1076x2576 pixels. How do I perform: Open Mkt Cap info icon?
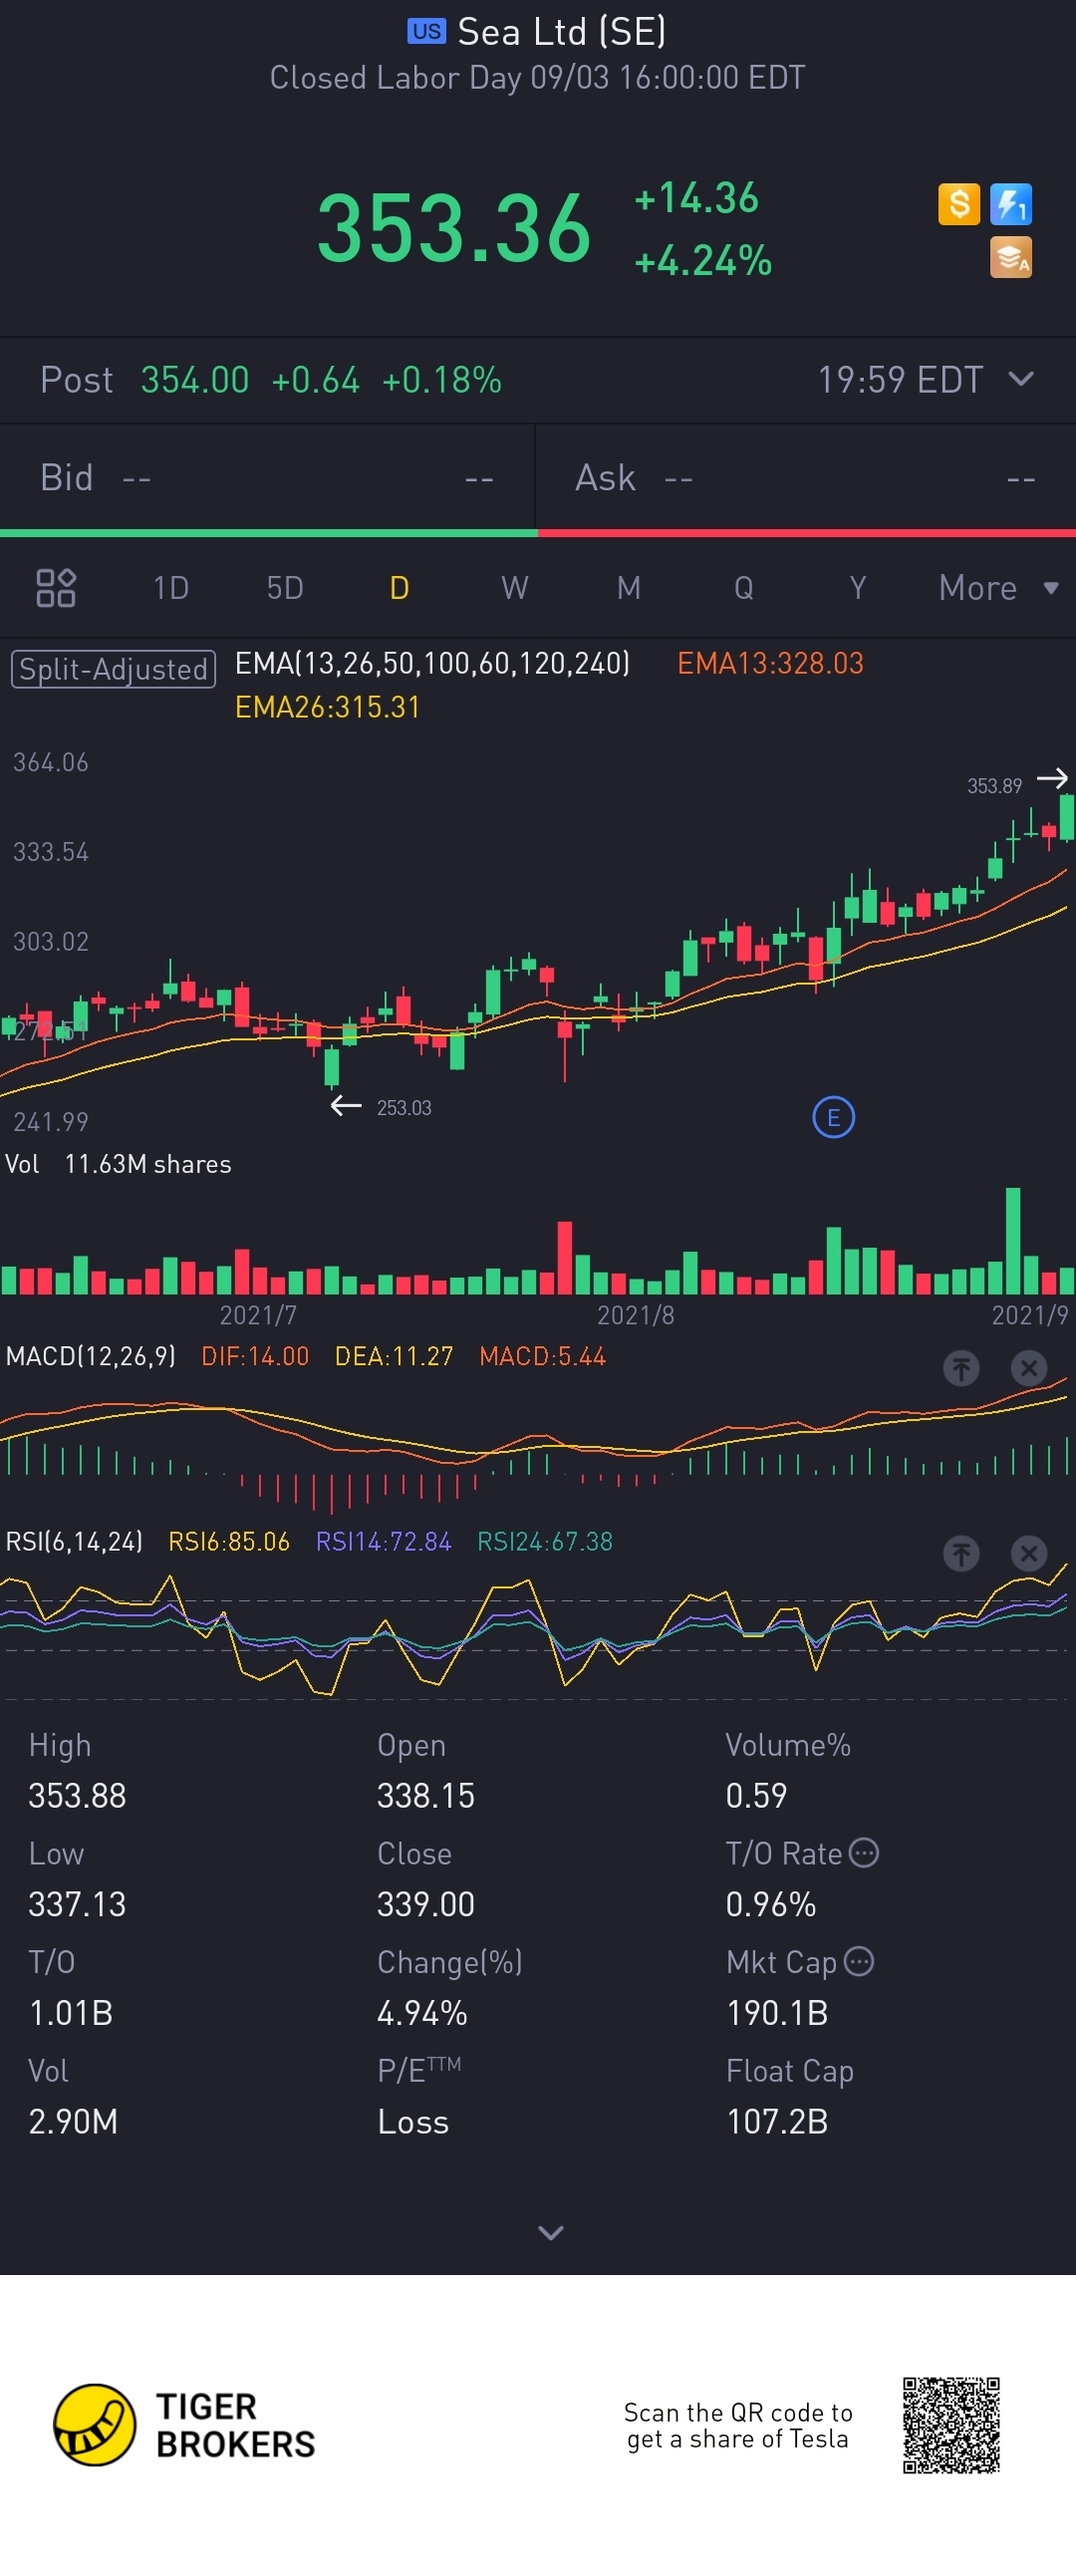pyautogui.click(x=859, y=1961)
